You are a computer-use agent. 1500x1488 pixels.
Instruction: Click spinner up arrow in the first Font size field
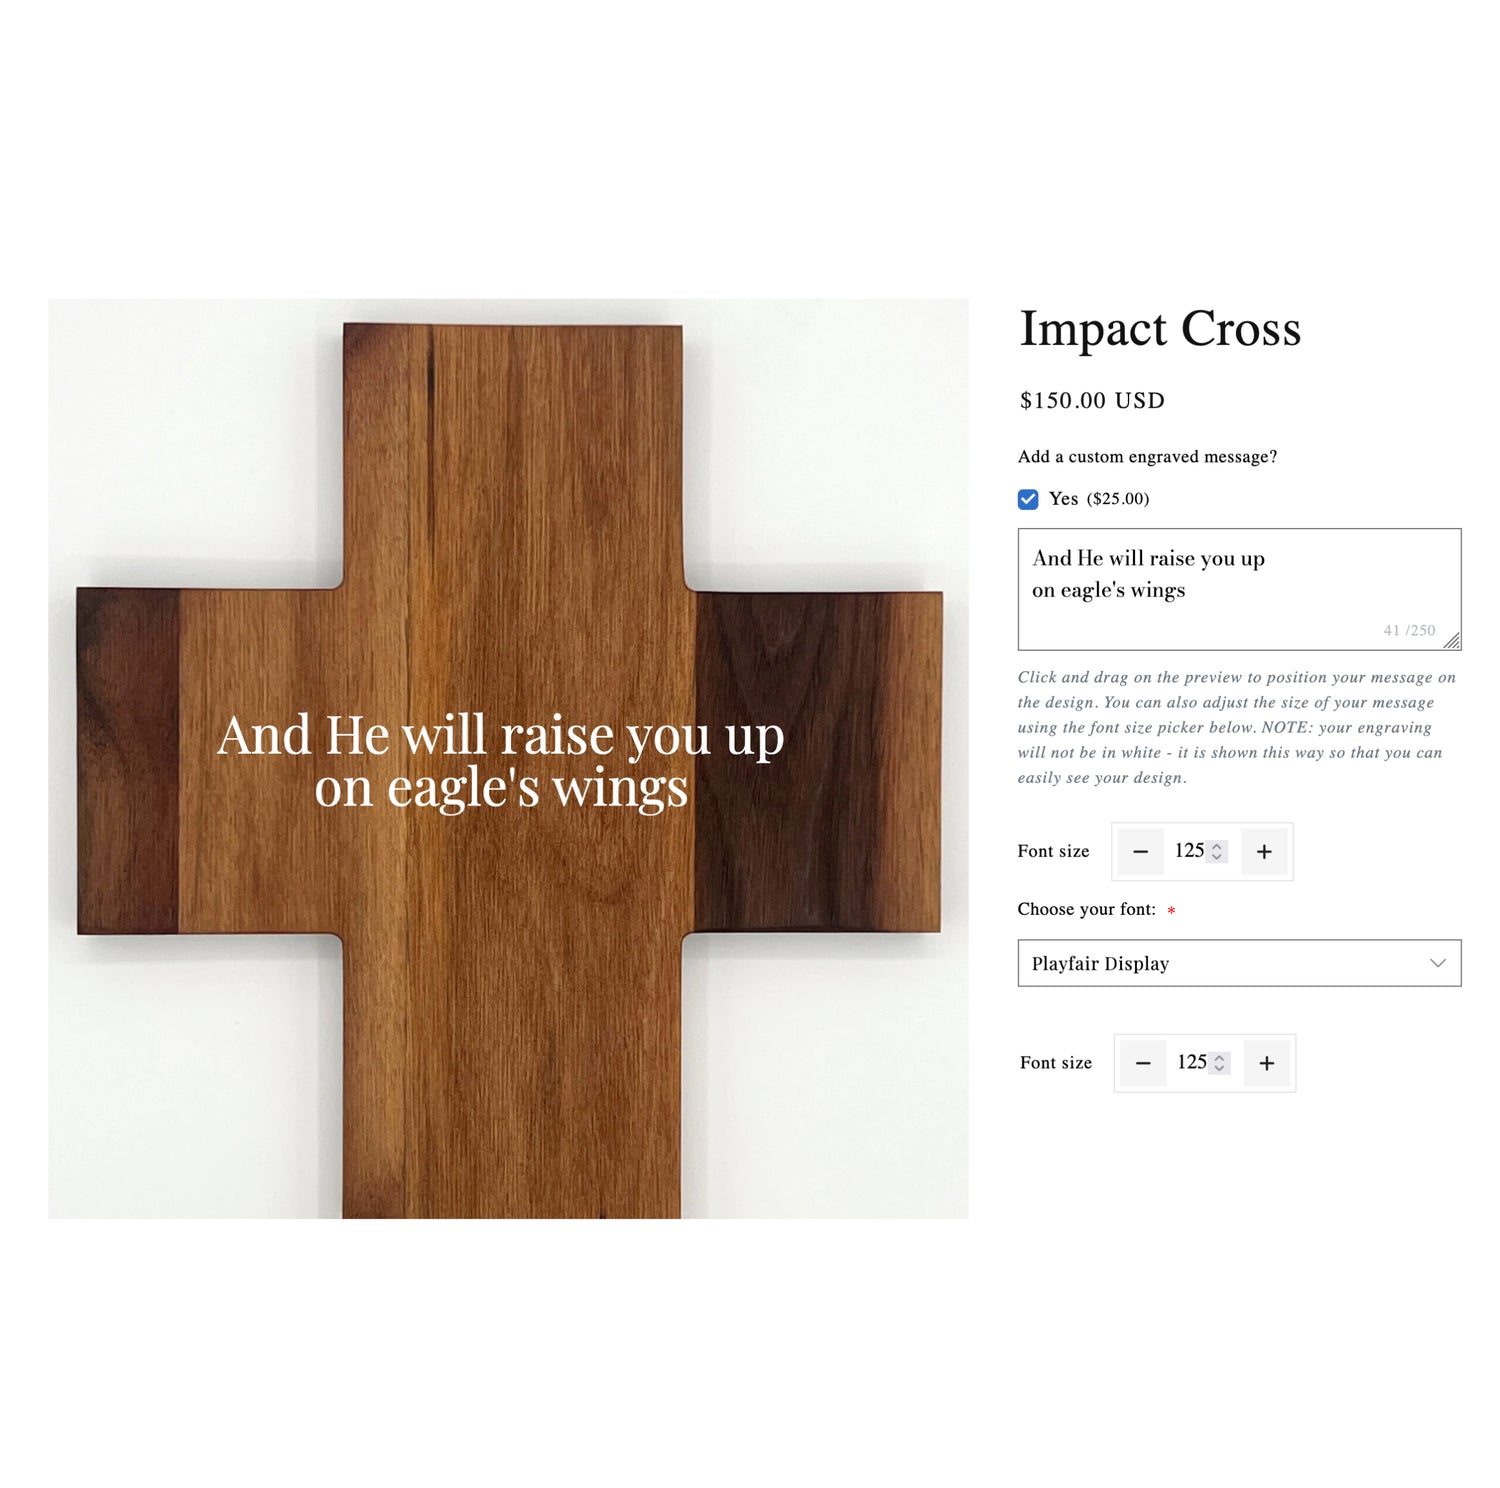pos(1217,846)
